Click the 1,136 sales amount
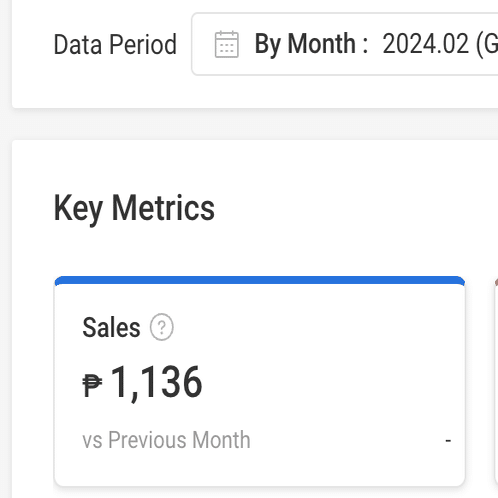This screenshot has width=498, height=498. point(156,383)
